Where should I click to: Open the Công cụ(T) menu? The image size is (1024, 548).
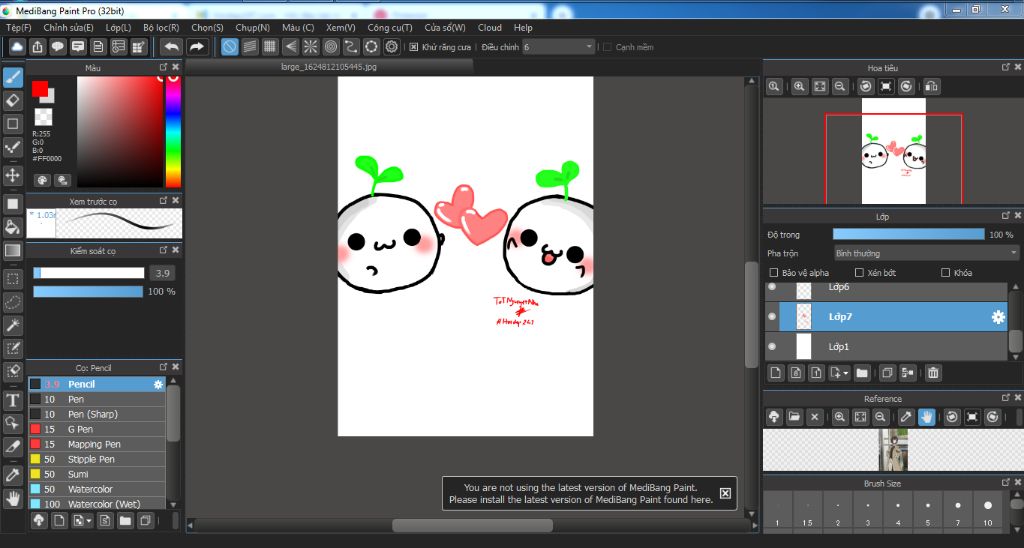tap(390, 27)
